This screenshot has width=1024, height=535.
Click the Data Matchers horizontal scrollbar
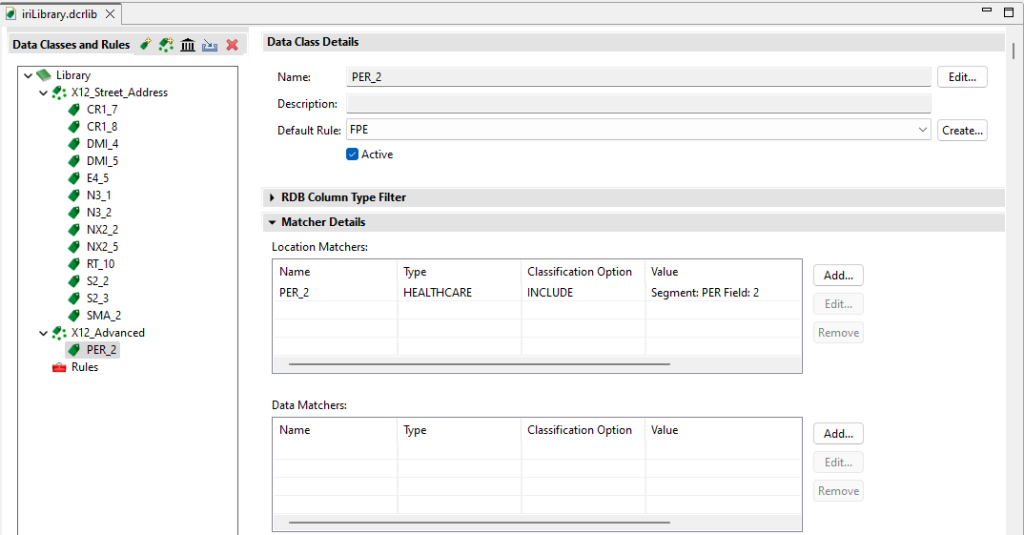click(x=479, y=523)
